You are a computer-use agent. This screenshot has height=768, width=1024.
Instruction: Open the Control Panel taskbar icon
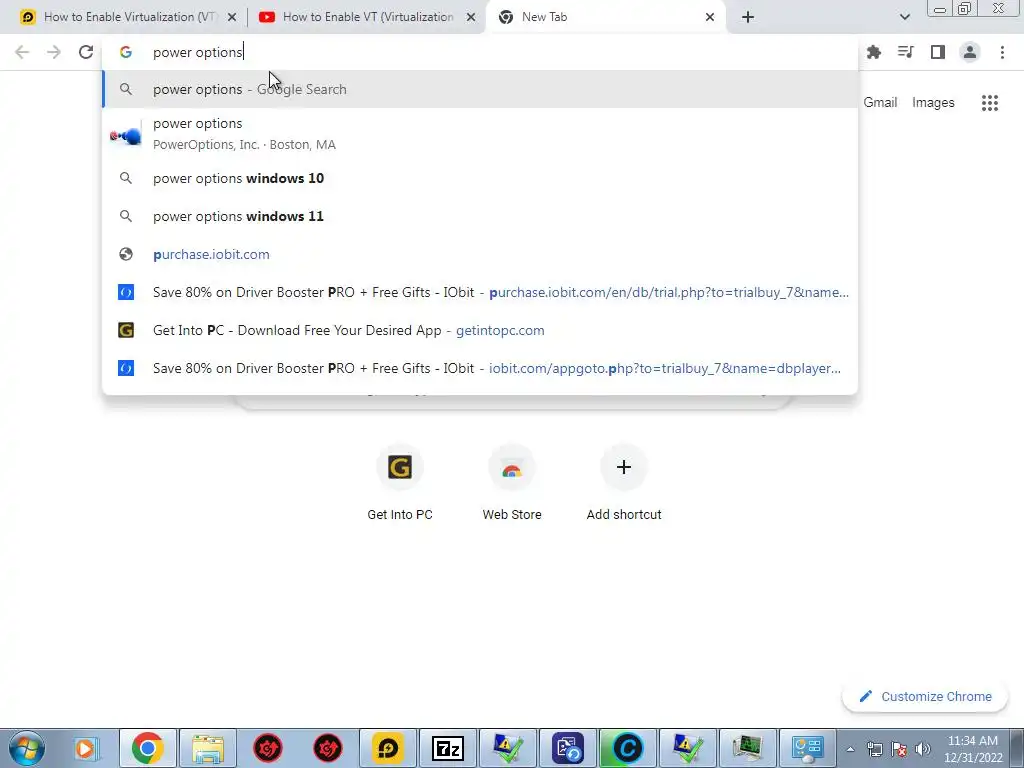click(807, 748)
